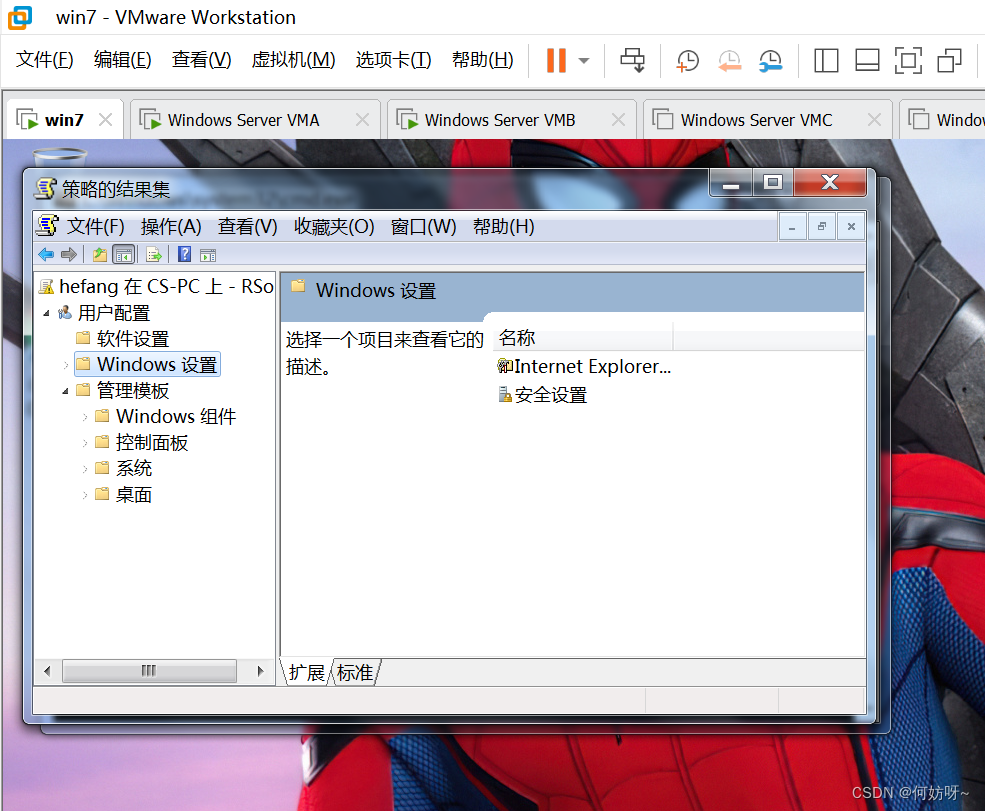Viewport: 985px width, 811px height.
Task: Click the tree scrollbar right arrow
Action: tap(260, 671)
